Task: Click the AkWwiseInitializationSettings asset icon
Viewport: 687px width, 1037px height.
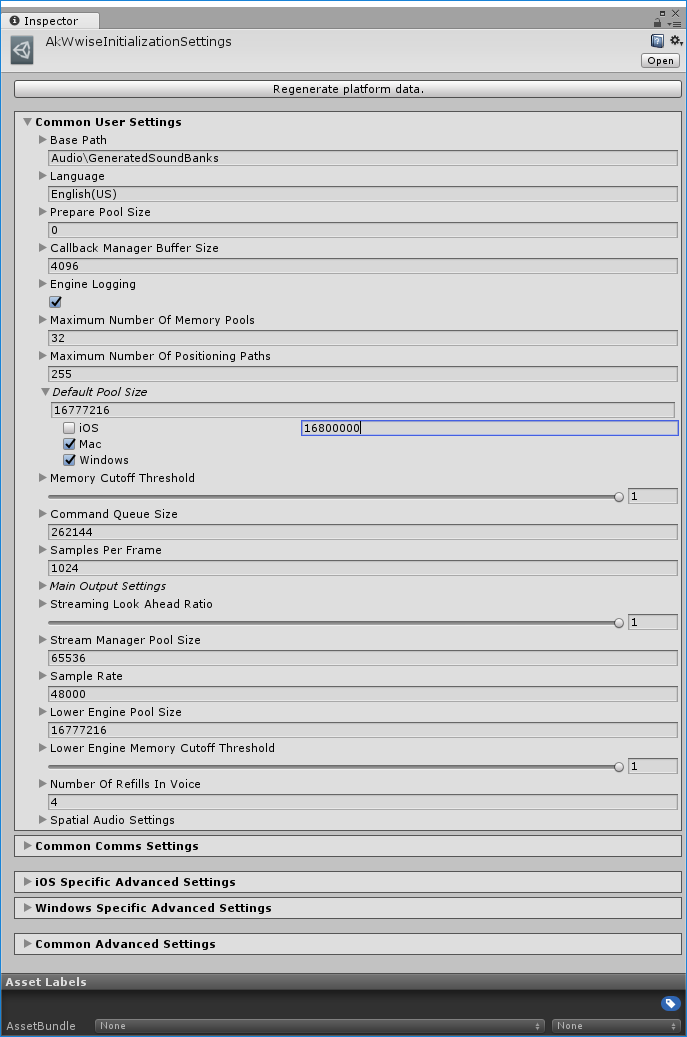Action: coord(22,50)
